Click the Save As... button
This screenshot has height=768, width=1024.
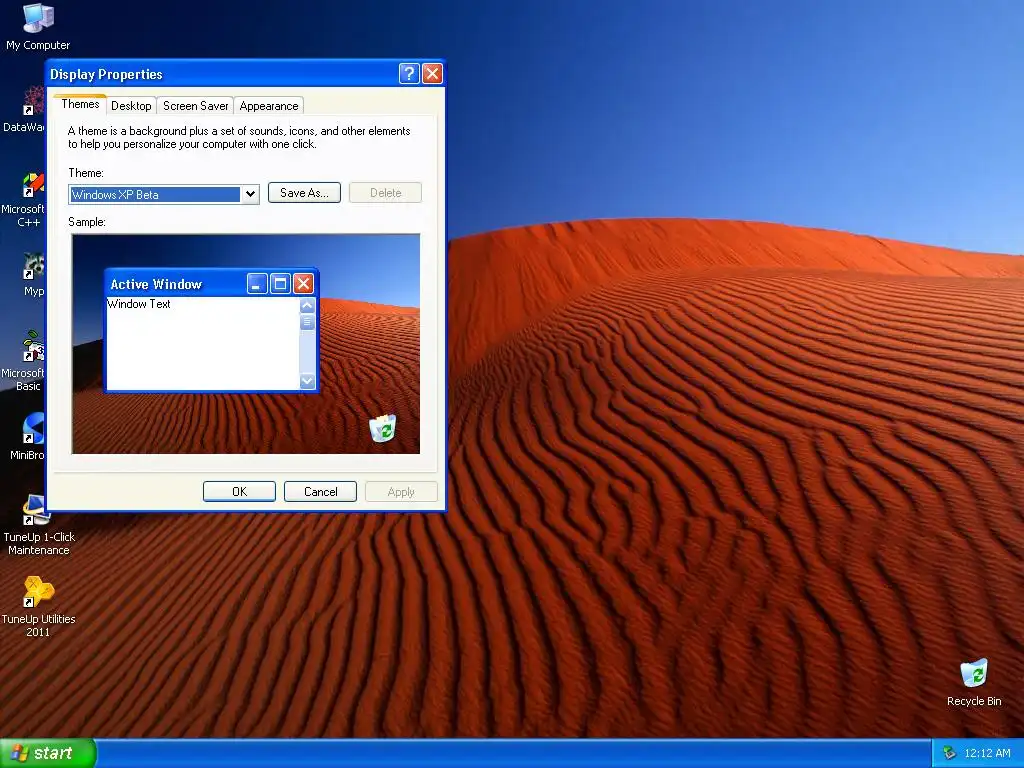point(304,193)
